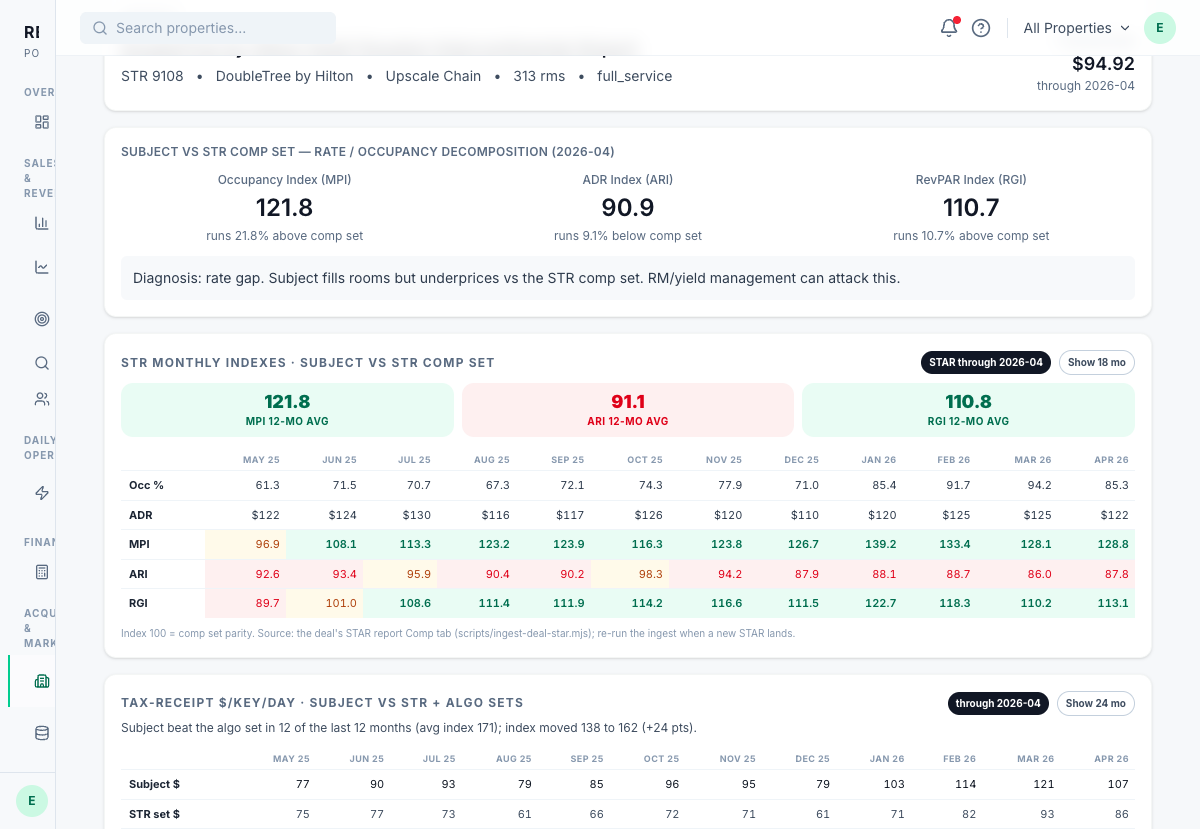Focus the Search properties field
Viewport: 1200px width, 829px height.
click(x=208, y=28)
